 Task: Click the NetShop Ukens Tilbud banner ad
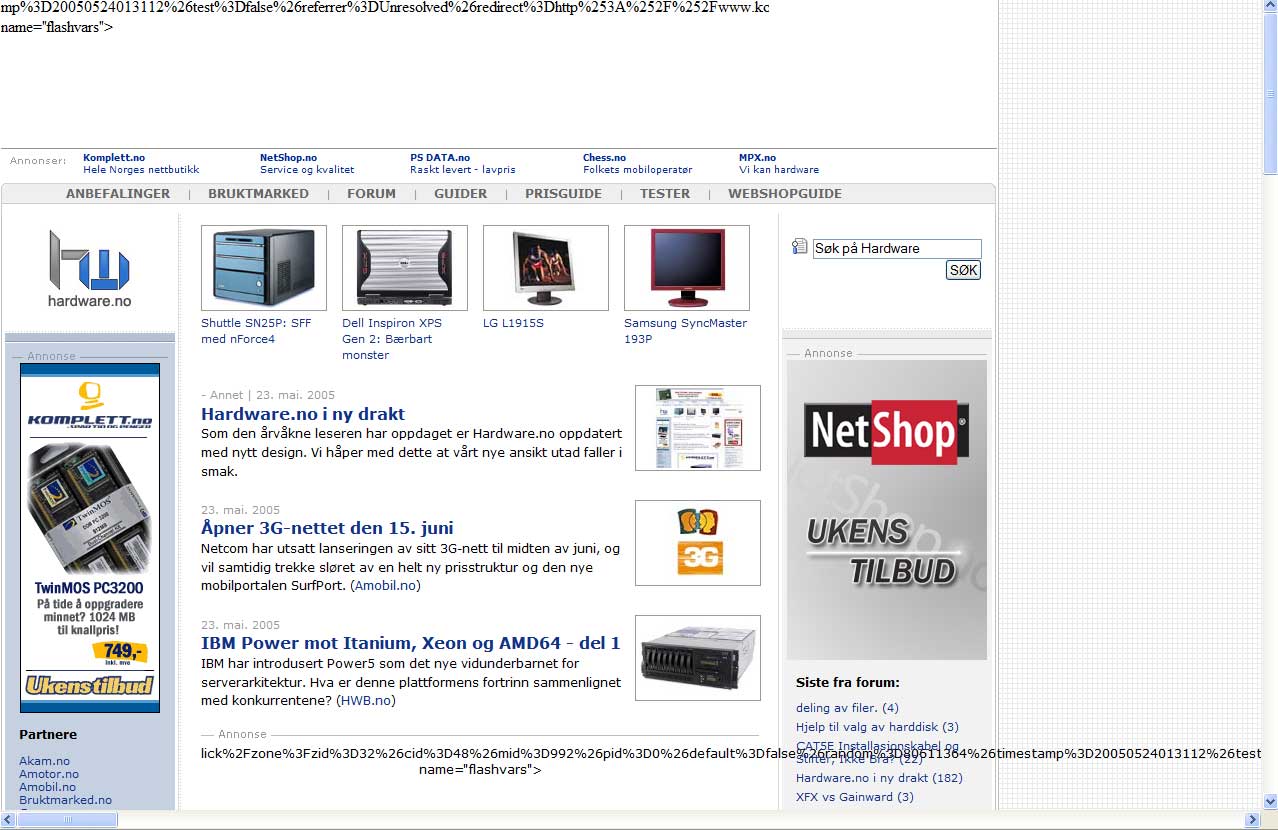[887, 510]
